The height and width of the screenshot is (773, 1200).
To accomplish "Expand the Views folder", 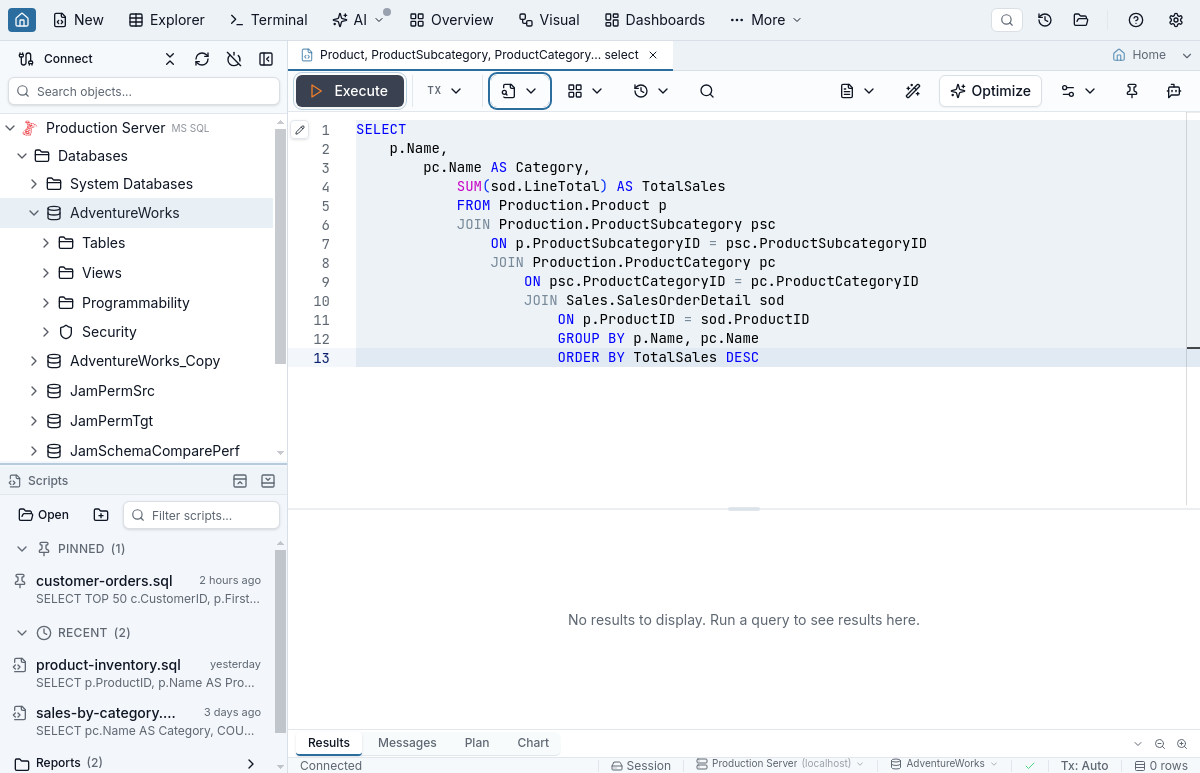I will (x=46, y=273).
